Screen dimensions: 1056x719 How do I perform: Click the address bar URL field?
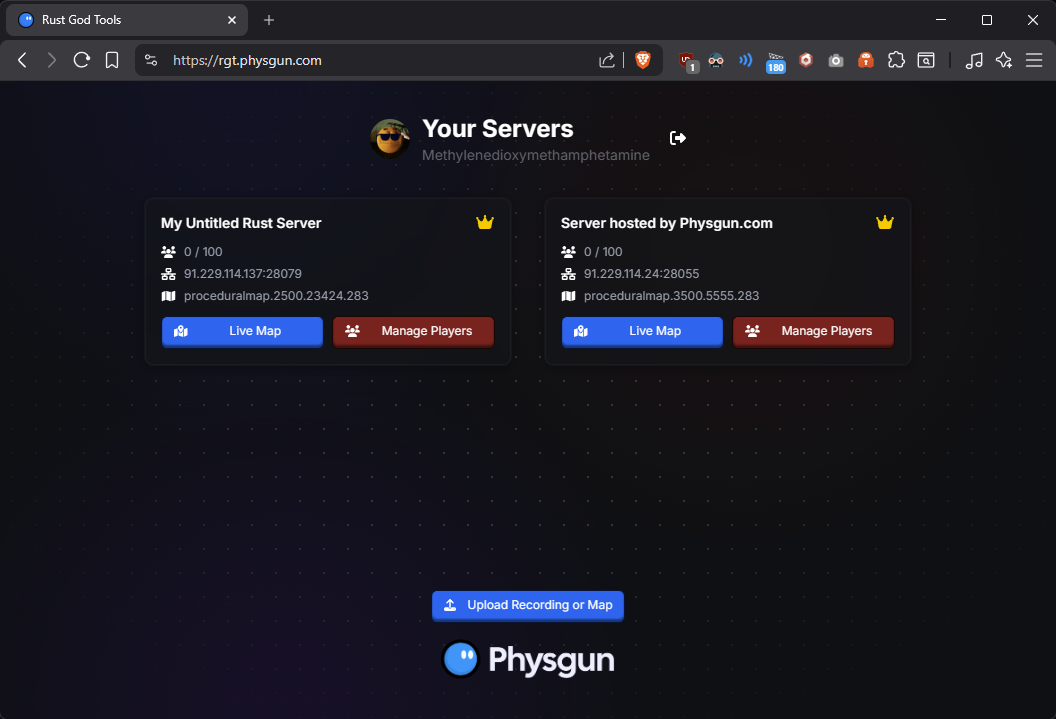tap(380, 60)
